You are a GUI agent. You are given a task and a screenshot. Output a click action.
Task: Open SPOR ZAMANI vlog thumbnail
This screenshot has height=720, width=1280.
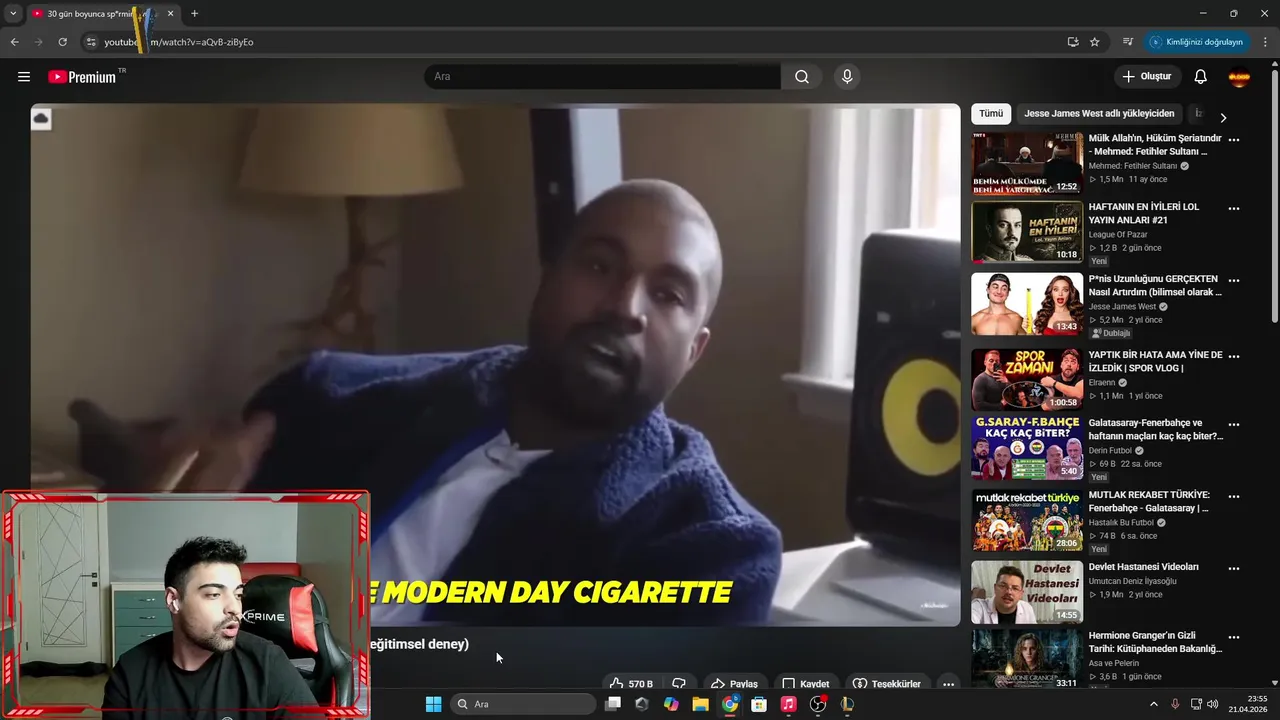click(x=1027, y=379)
